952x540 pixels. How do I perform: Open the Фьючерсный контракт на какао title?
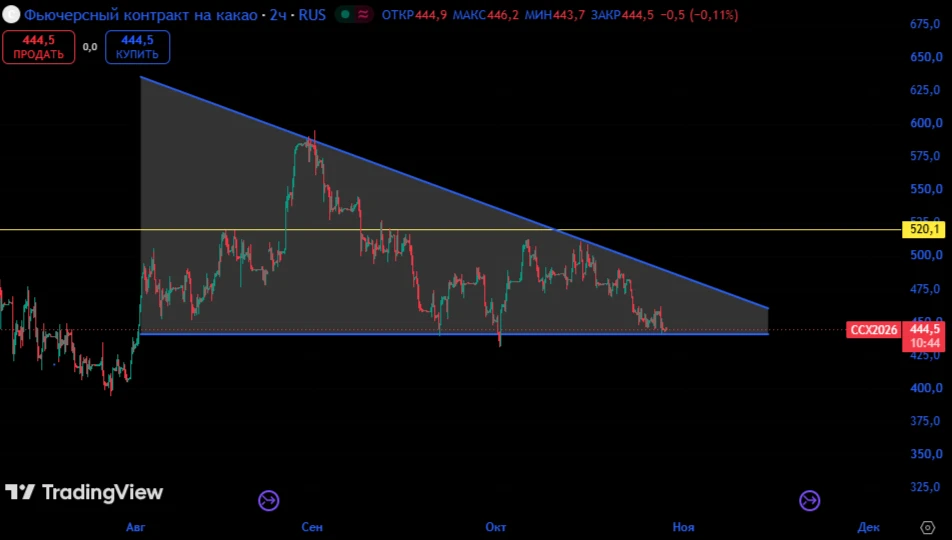point(141,15)
